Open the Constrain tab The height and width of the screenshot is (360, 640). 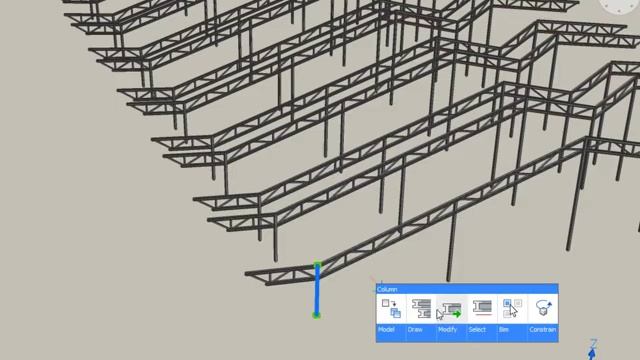[x=543, y=329]
